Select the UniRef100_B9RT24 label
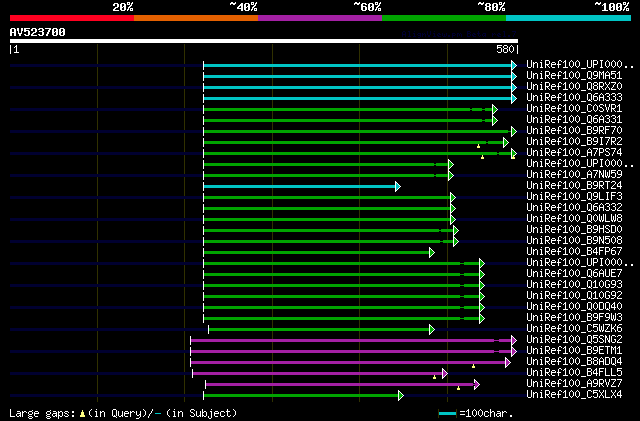Viewport: 640px width, 421px height. [x=574, y=186]
